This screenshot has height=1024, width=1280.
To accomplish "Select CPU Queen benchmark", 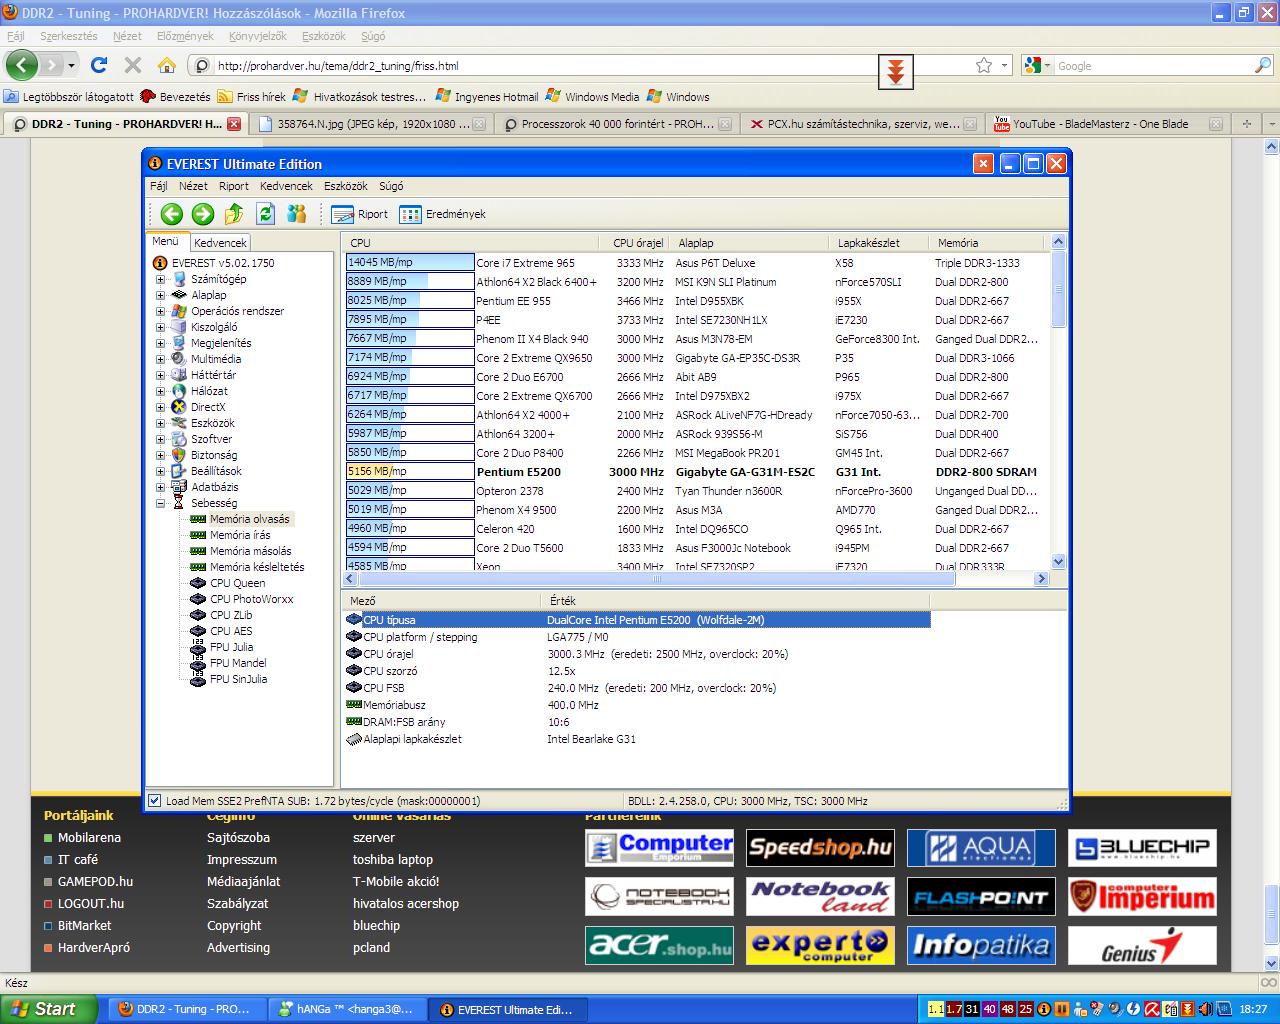I will (238, 583).
